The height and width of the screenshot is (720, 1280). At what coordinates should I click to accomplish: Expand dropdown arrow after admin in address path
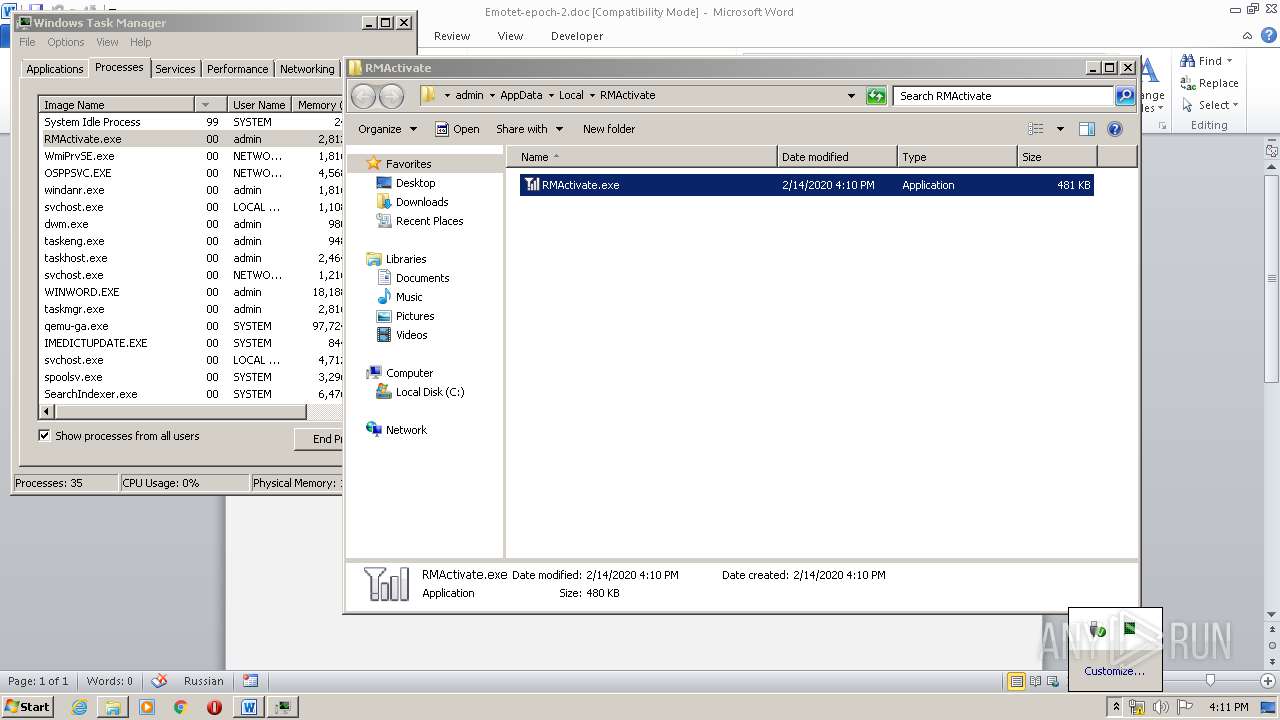point(491,96)
